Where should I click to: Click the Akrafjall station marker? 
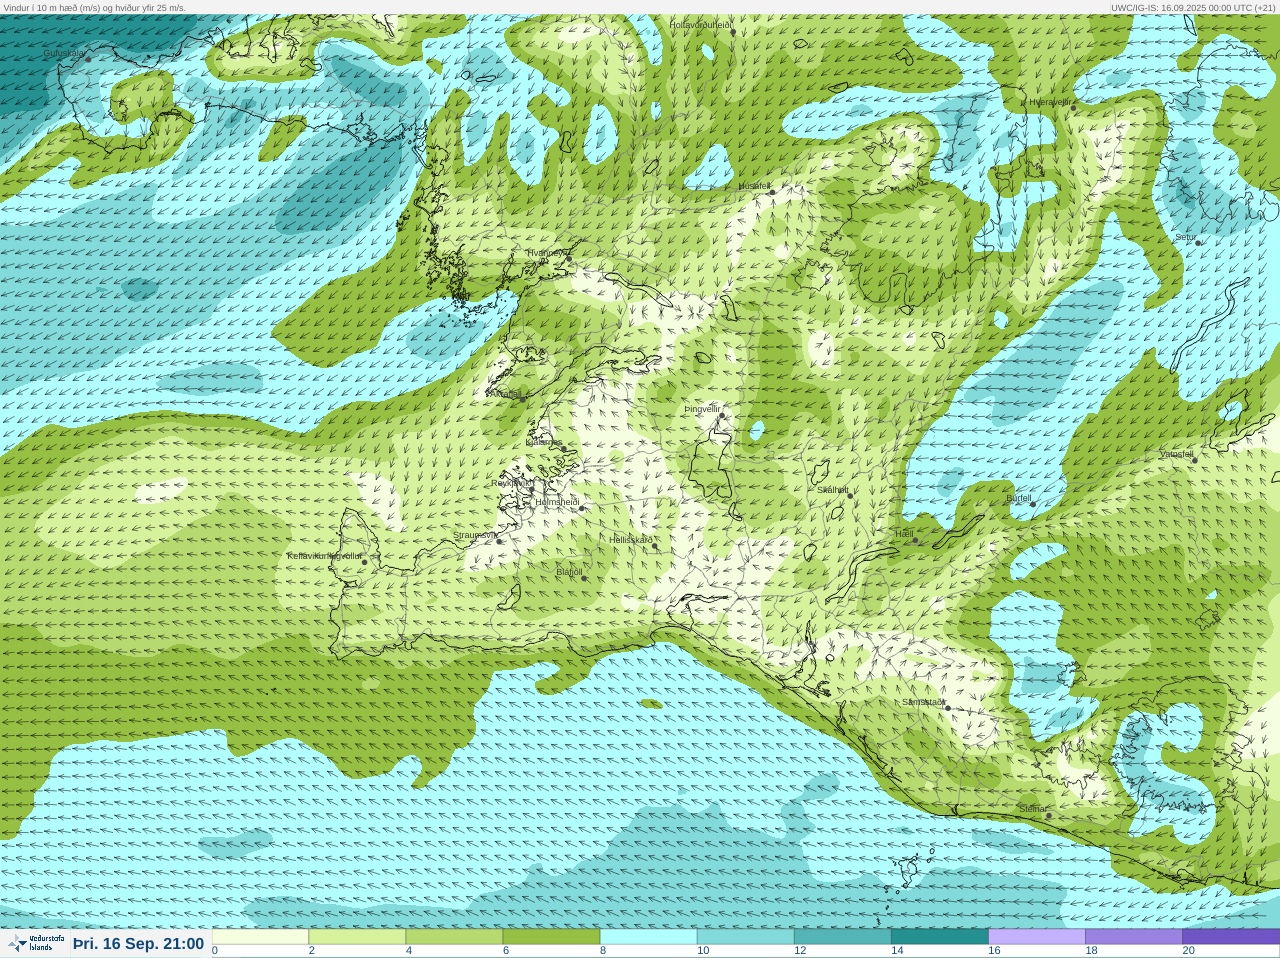pyautogui.click(x=521, y=398)
